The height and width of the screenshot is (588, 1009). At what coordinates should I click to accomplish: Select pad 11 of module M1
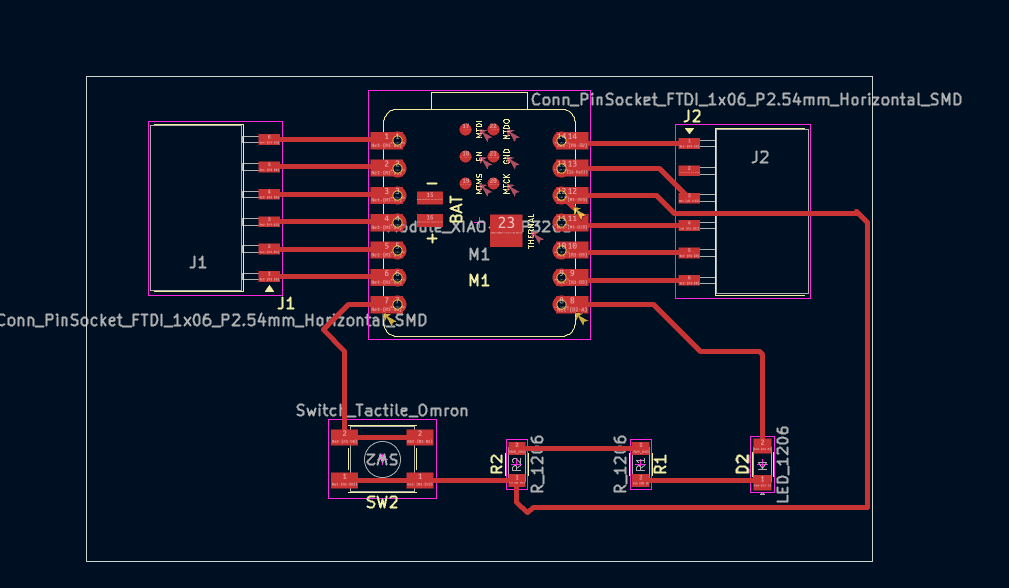pos(571,222)
